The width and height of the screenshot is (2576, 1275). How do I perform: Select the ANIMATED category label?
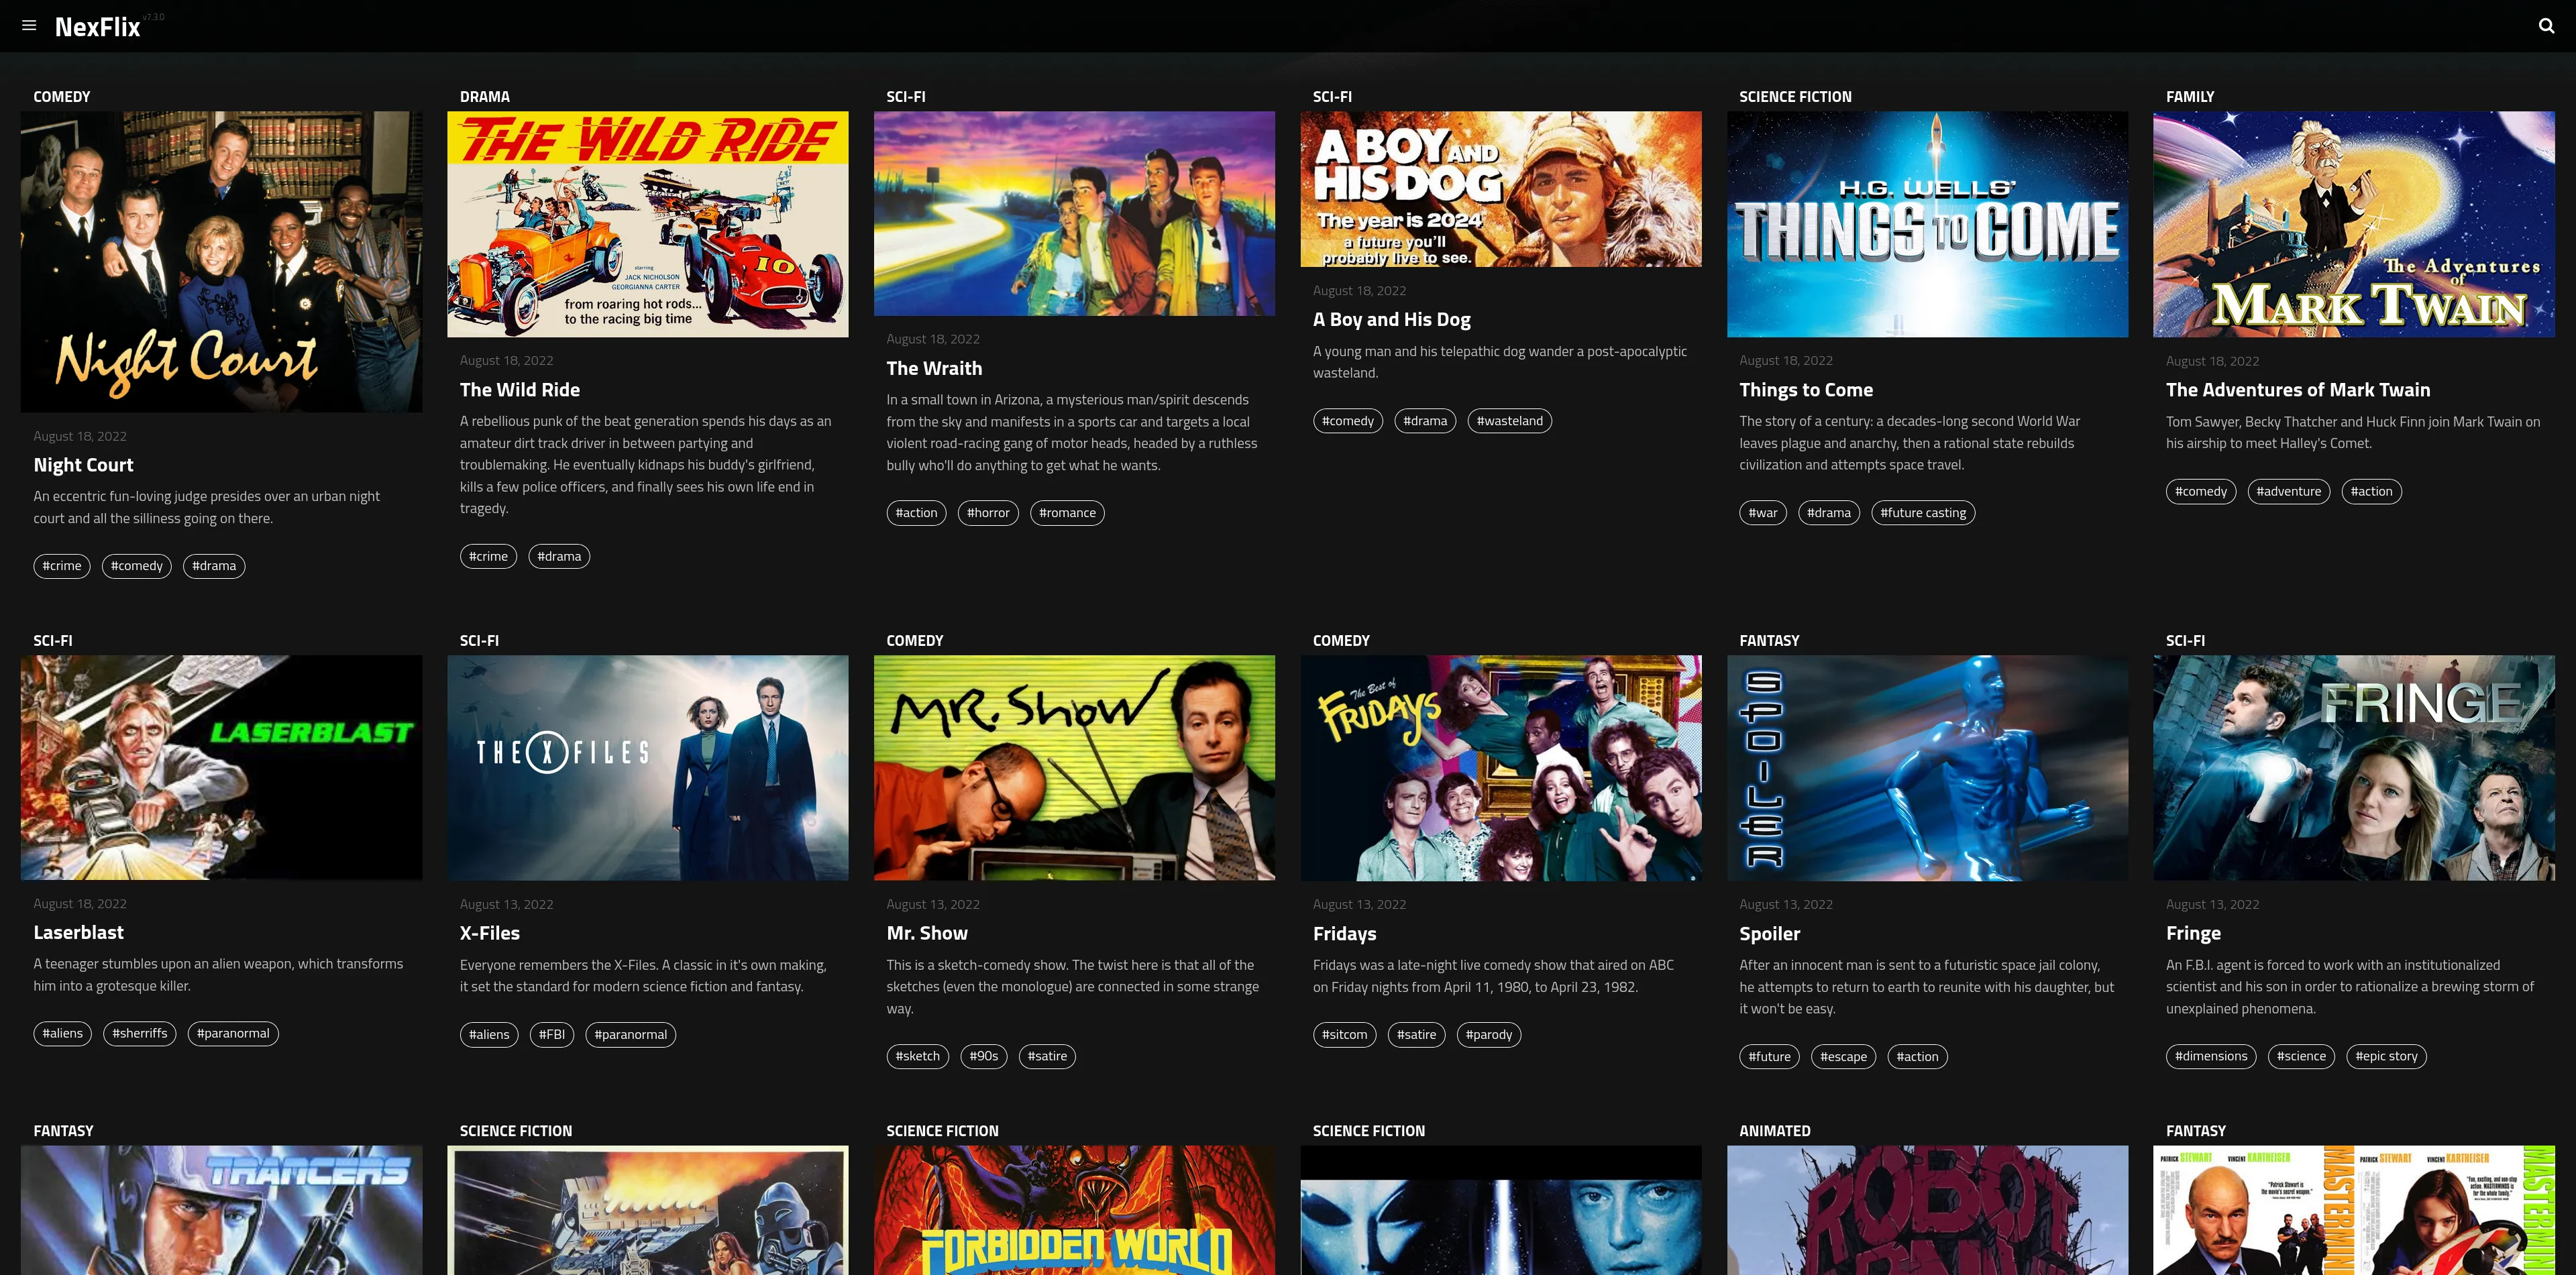(1775, 1131)
